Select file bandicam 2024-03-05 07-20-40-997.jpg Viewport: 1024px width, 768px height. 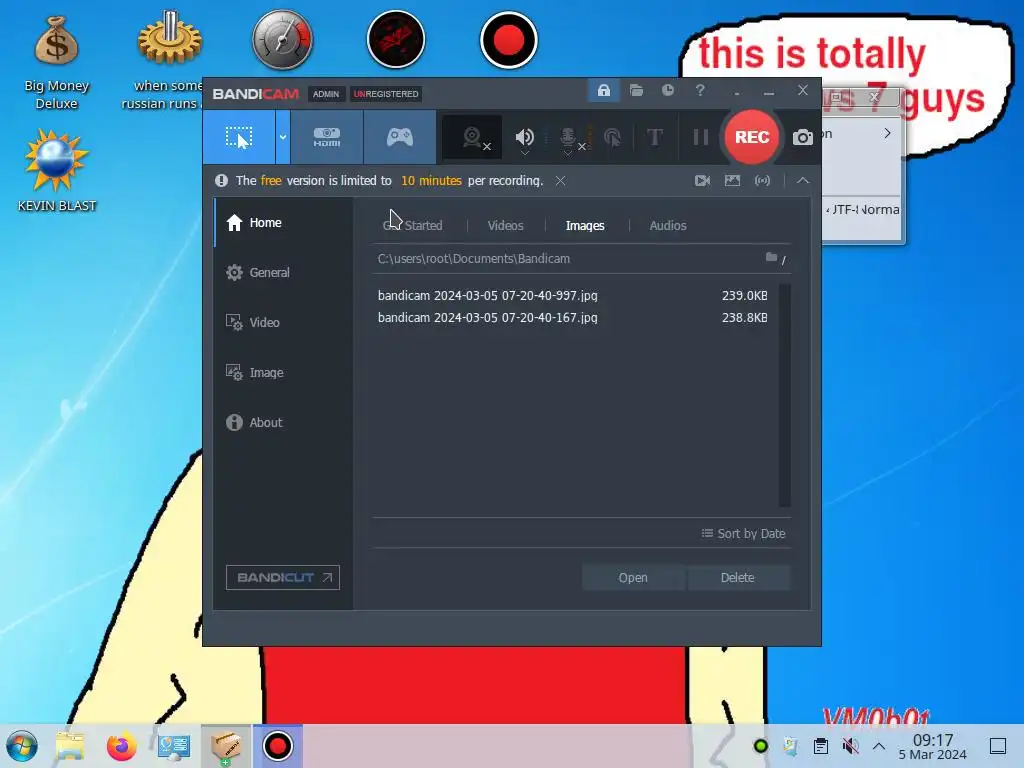tap(573, 296)
